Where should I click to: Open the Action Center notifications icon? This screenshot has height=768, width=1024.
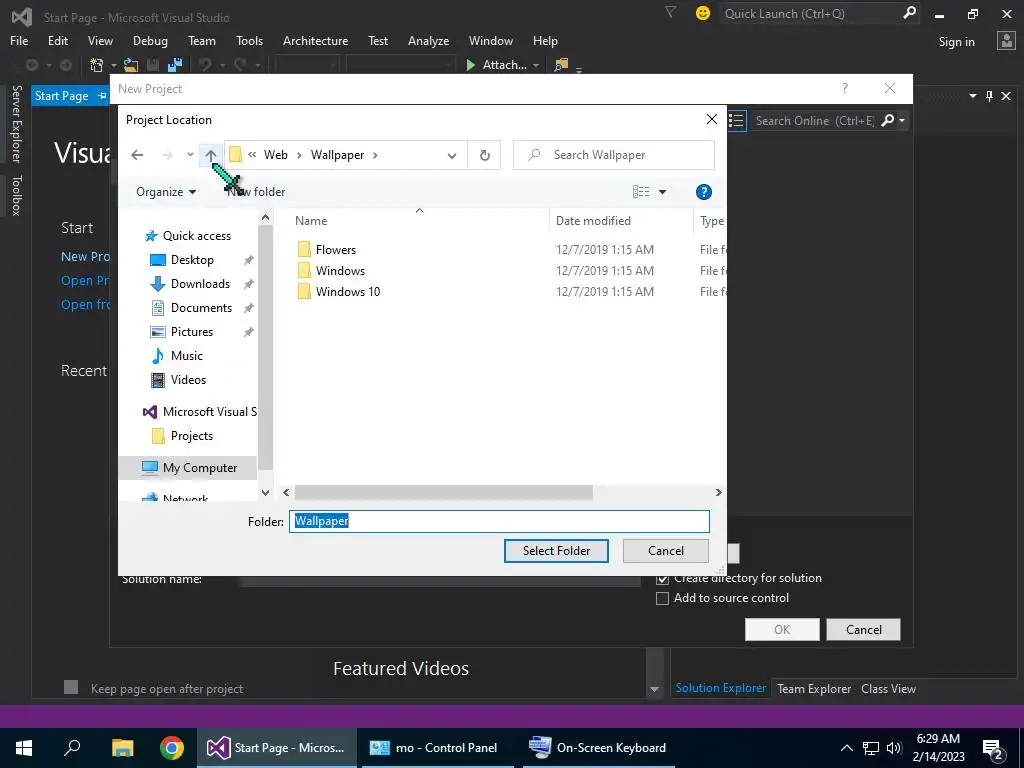tap(993, 748)
